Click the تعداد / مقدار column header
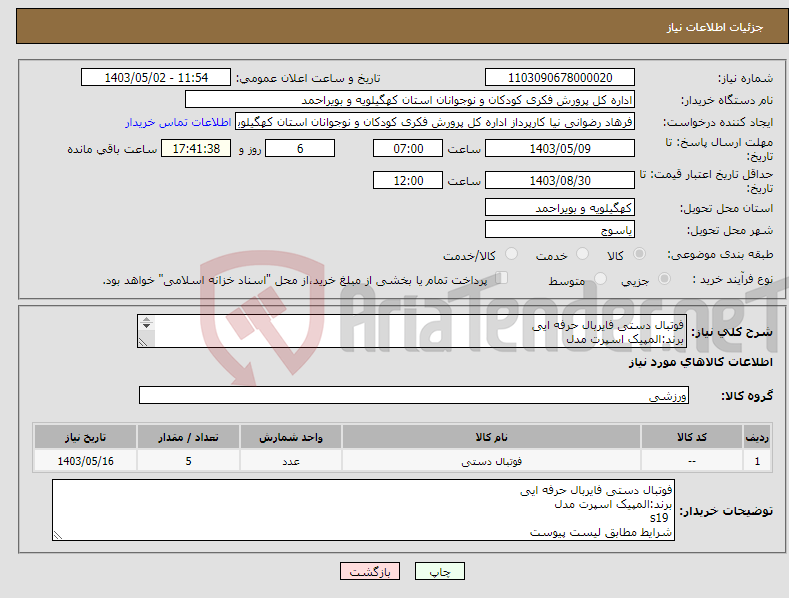 tap(188, 437)
